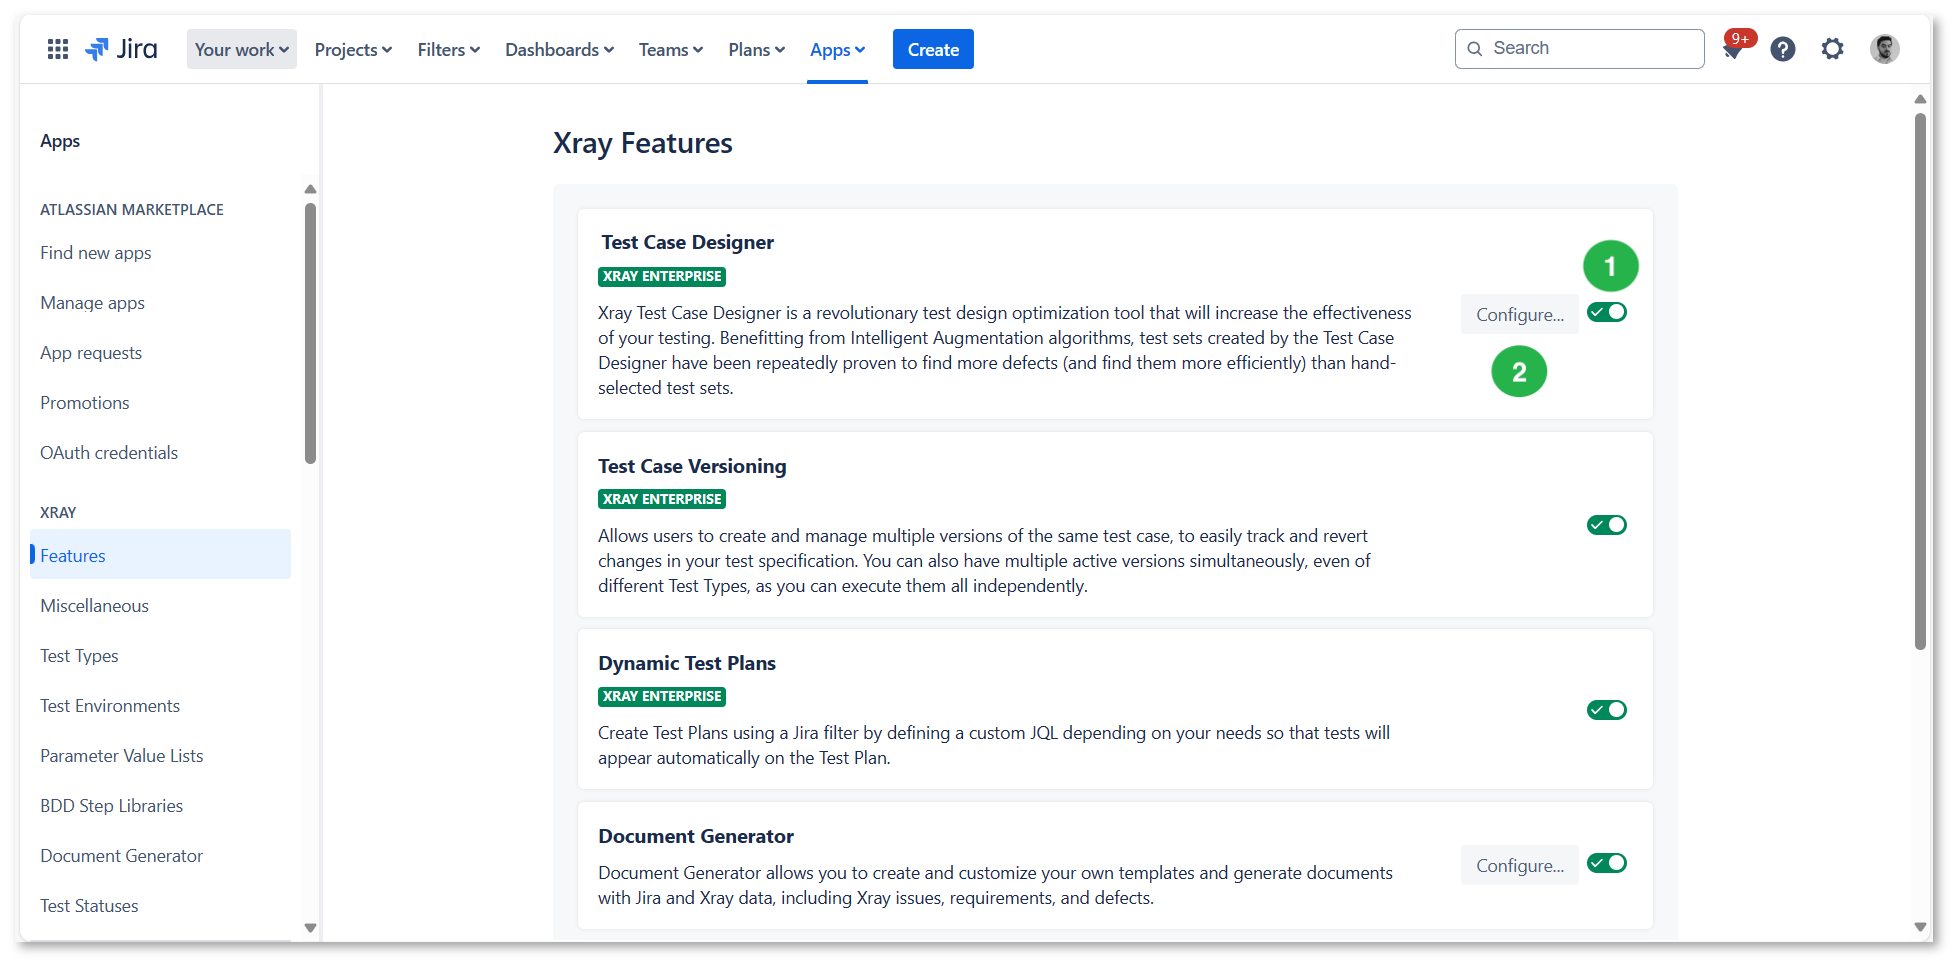Screen dimensions: 1958x967
Task: Expand the Teams dropdown
Action: pos(671,49)
